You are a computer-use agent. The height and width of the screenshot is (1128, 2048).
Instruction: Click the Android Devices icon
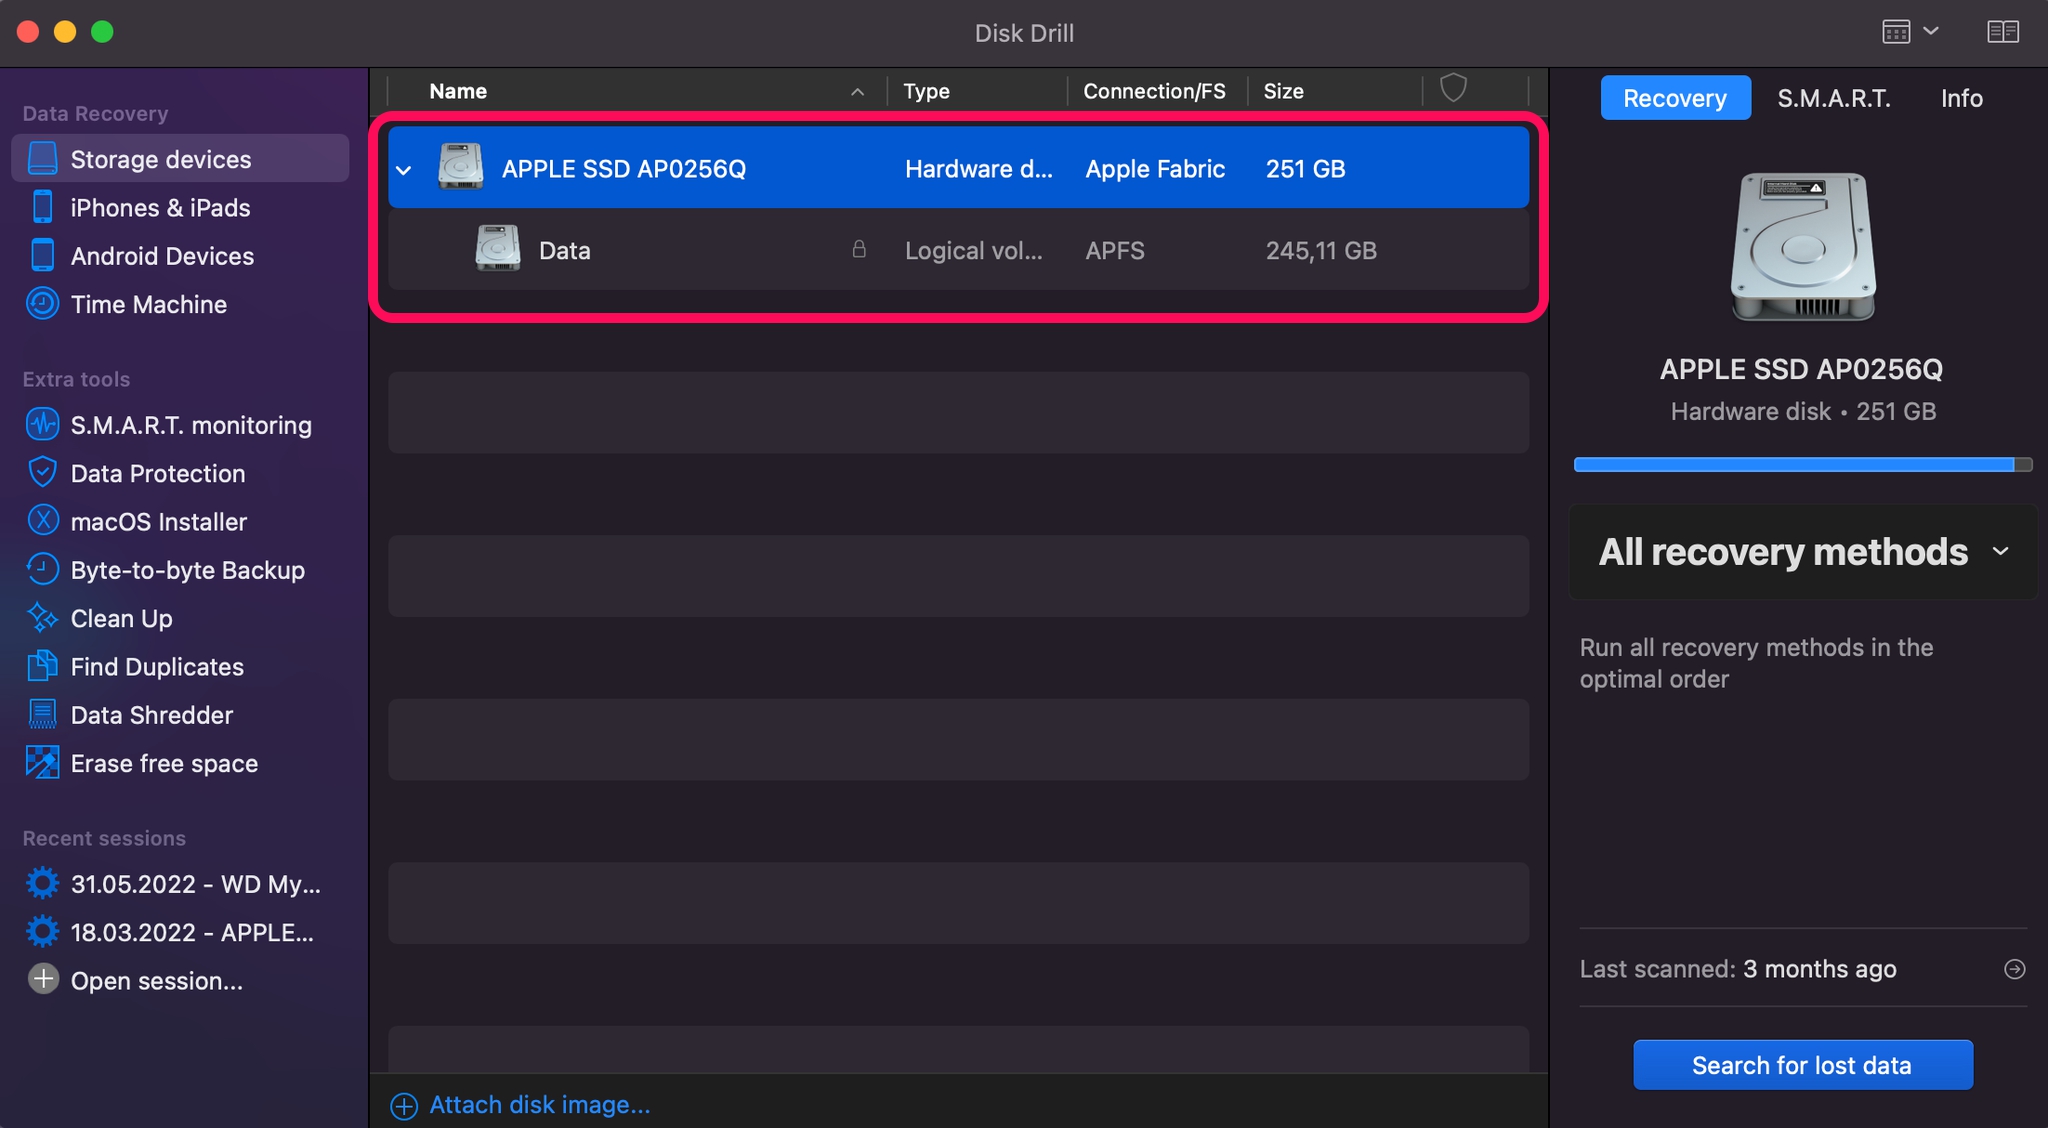(x=42, y=255)
